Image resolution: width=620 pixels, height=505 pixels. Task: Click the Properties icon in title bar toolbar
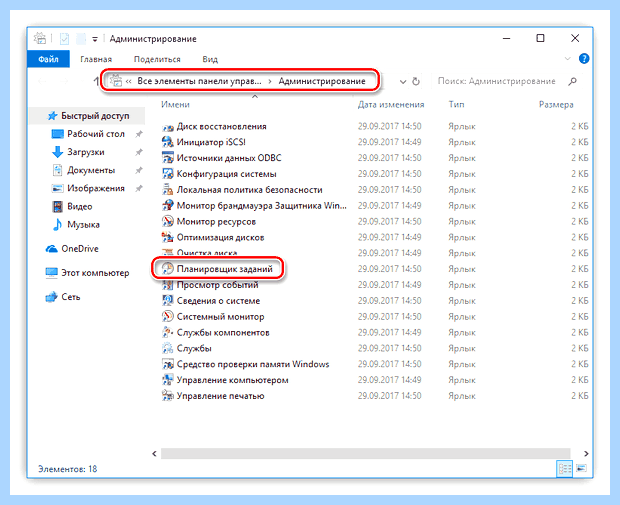pos(64,39)
